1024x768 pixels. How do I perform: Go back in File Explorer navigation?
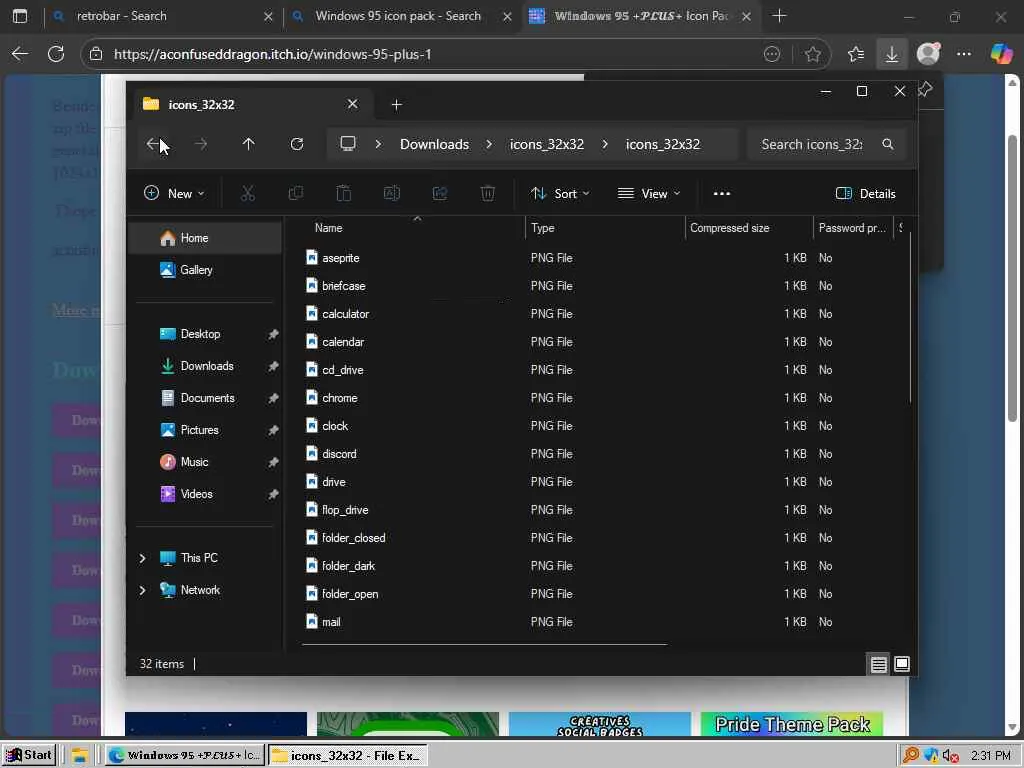click(x=152, y=144)
